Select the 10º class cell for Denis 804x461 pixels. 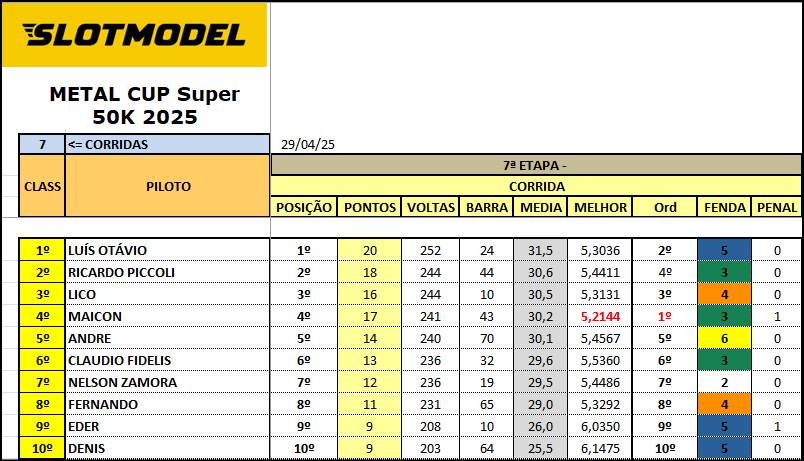[x=42, y=449]
